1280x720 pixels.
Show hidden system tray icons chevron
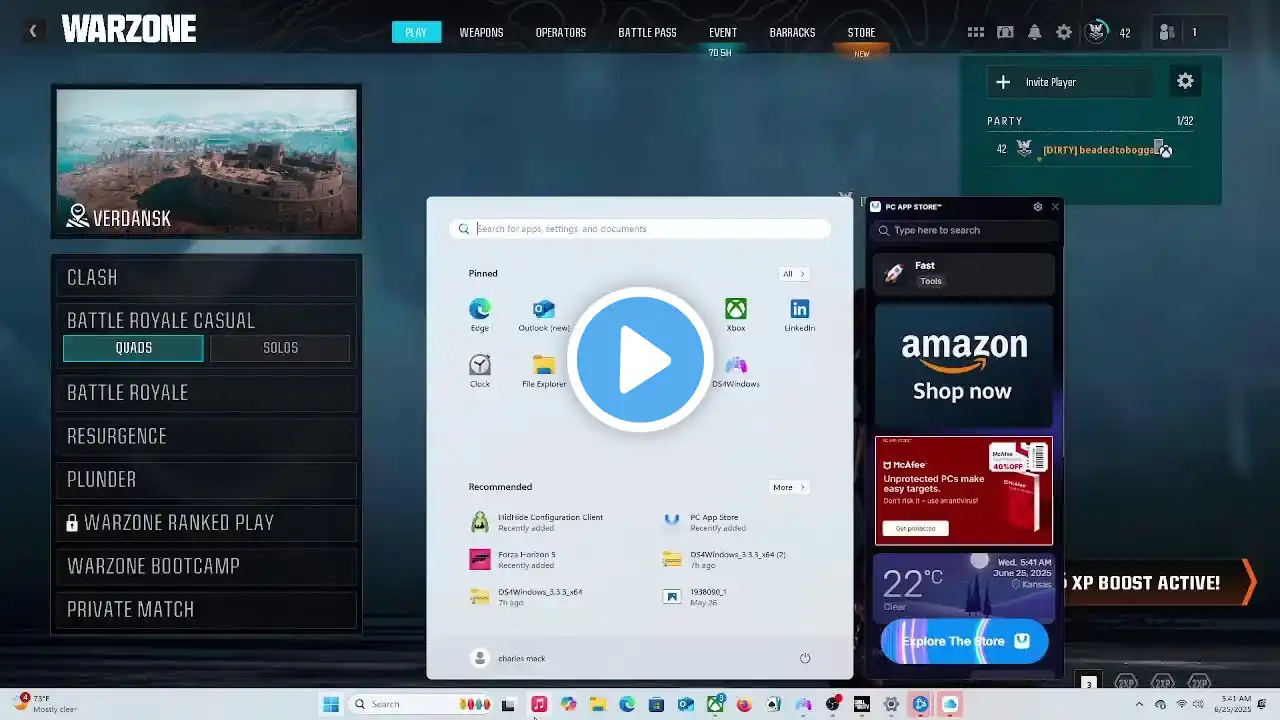1139,704
